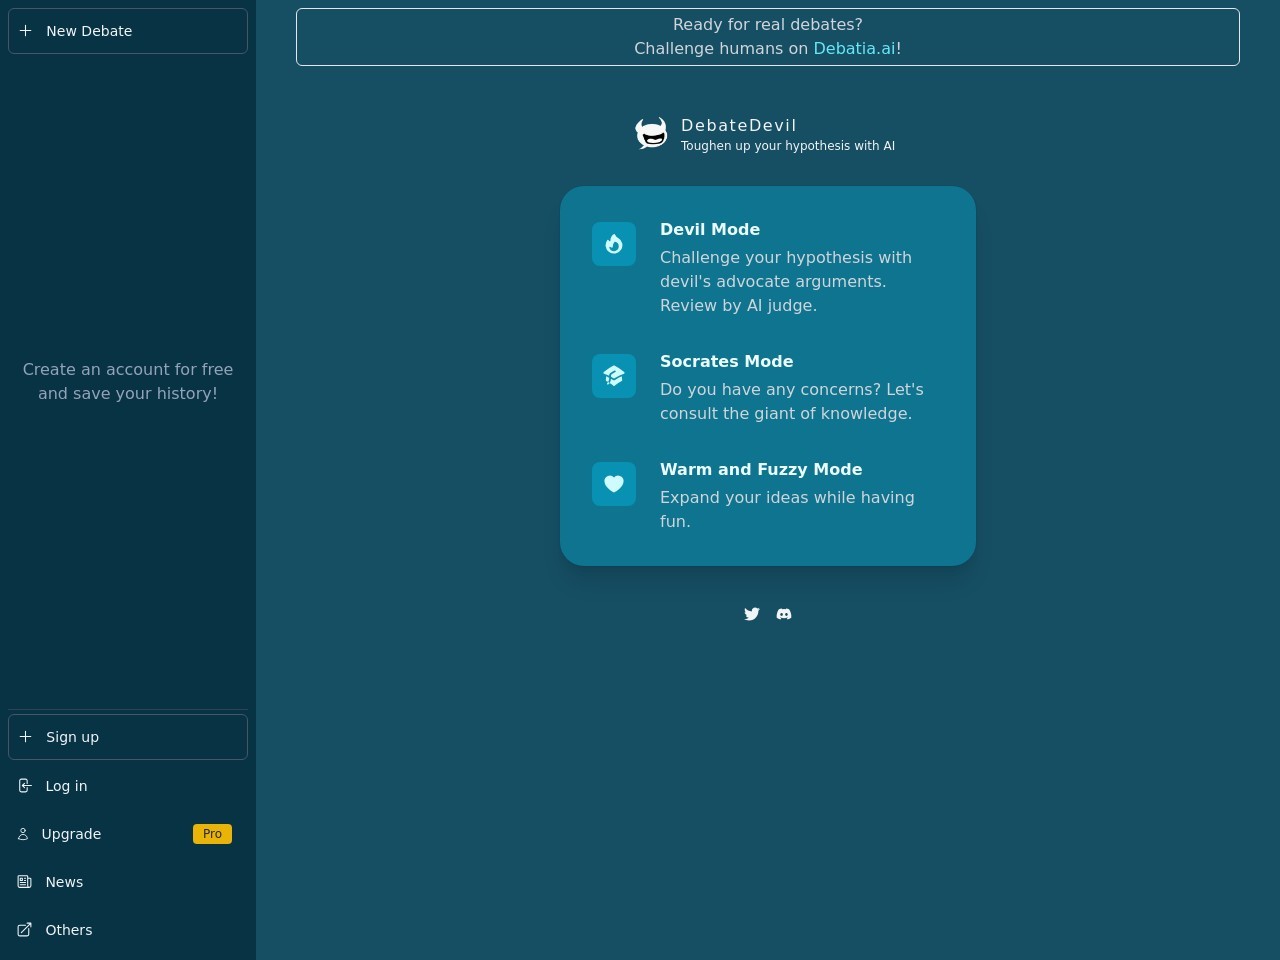This screenshot has height=960, width=1280.
Task: Open the News menu item
Action: coord(128,882)
